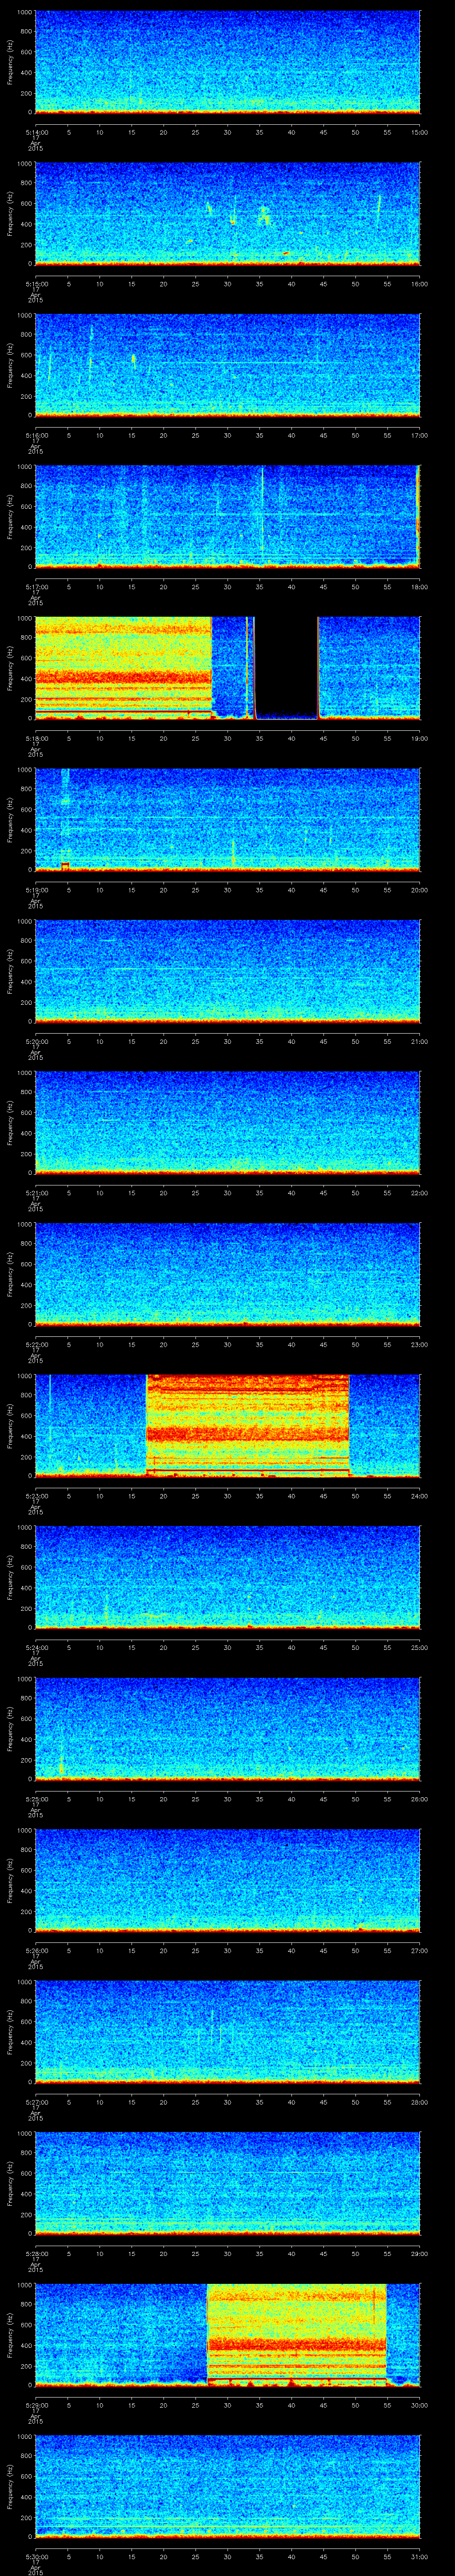The image size is (455, 2576).
Task: Click the loud broadband burst in 5:23:00 panel
Action: click(247, 1423)
